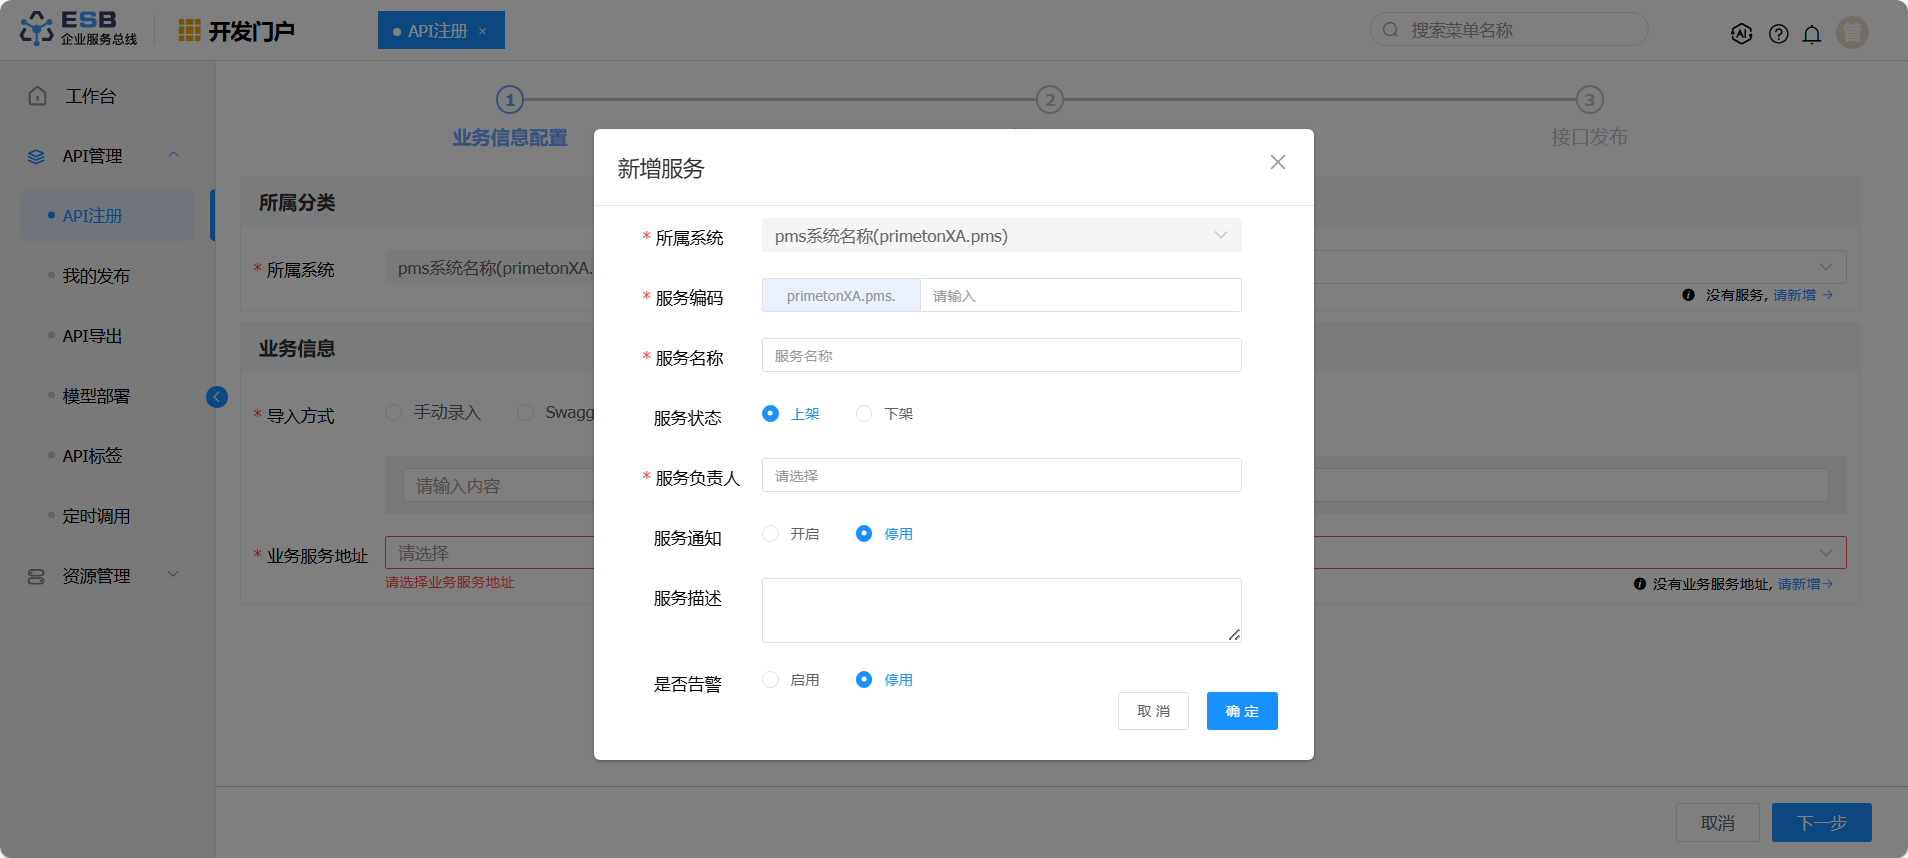The width and height of the screenshot is (1908, 858).
Task: Open the user avatar profile
Action: (x=1852, y=33)
